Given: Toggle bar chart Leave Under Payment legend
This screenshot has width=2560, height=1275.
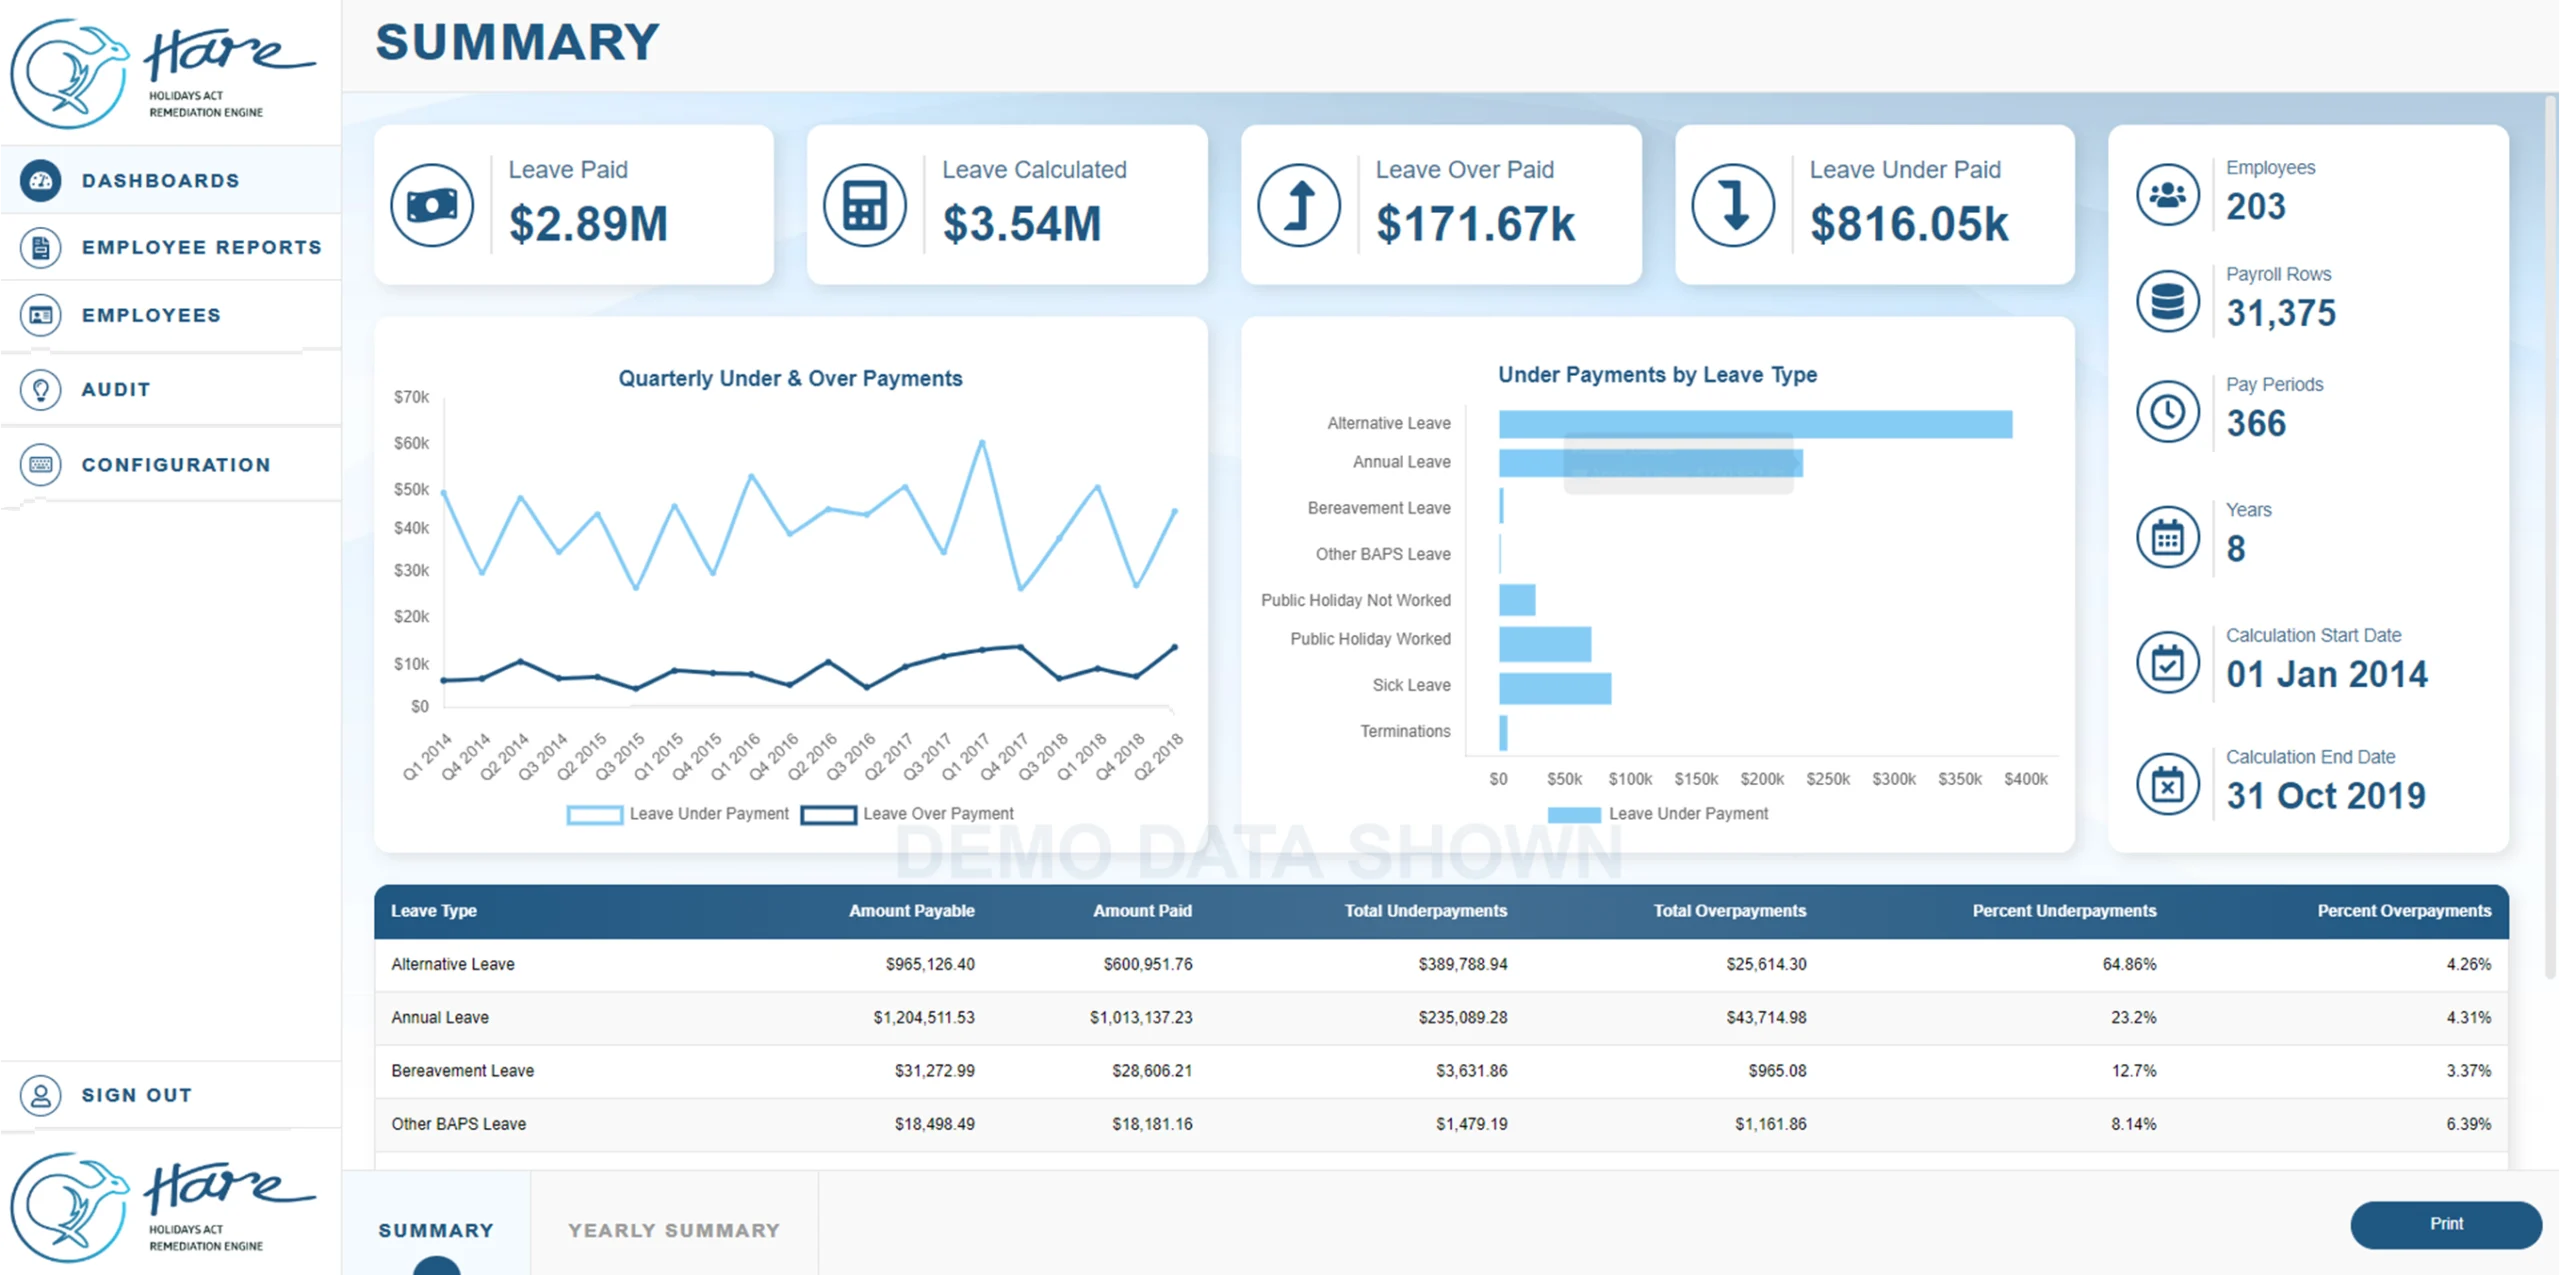Looking at the screenshot, I should (1658, 814).
